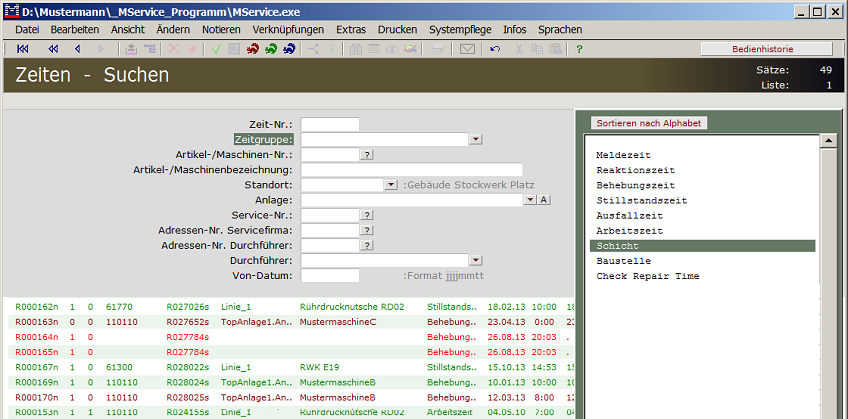The height and width of the screenshot is (419, 848).
Task: Click the red figure icon in the toolbar
Action: (252, 49)
